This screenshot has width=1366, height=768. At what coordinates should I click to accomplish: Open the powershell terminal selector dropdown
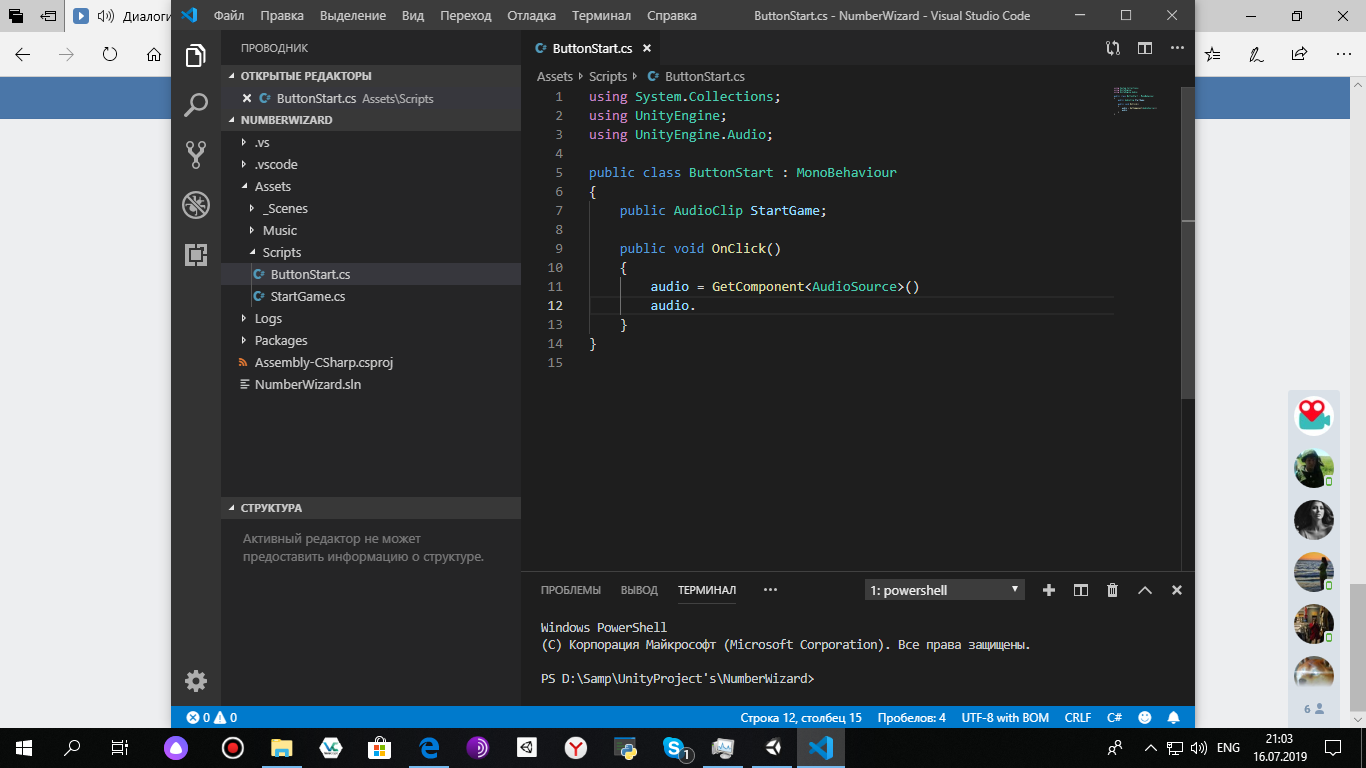coord(944,590)
